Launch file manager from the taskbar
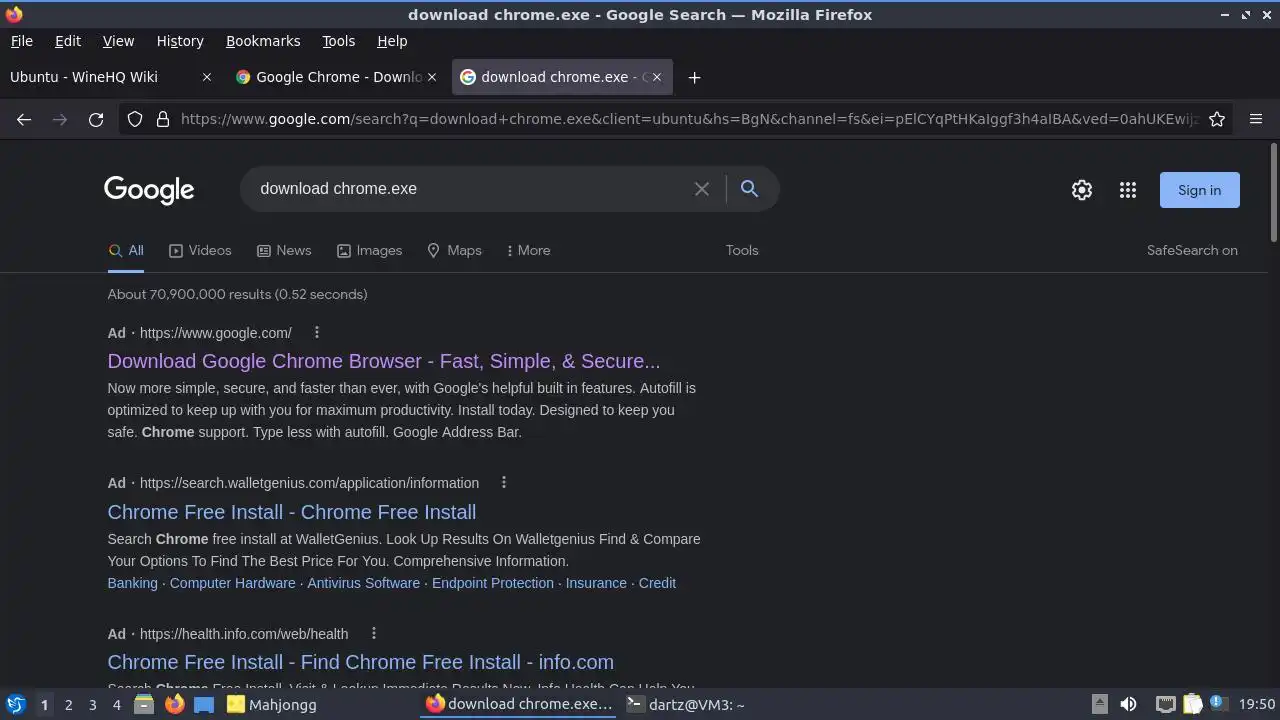 (x=144, y=704)
